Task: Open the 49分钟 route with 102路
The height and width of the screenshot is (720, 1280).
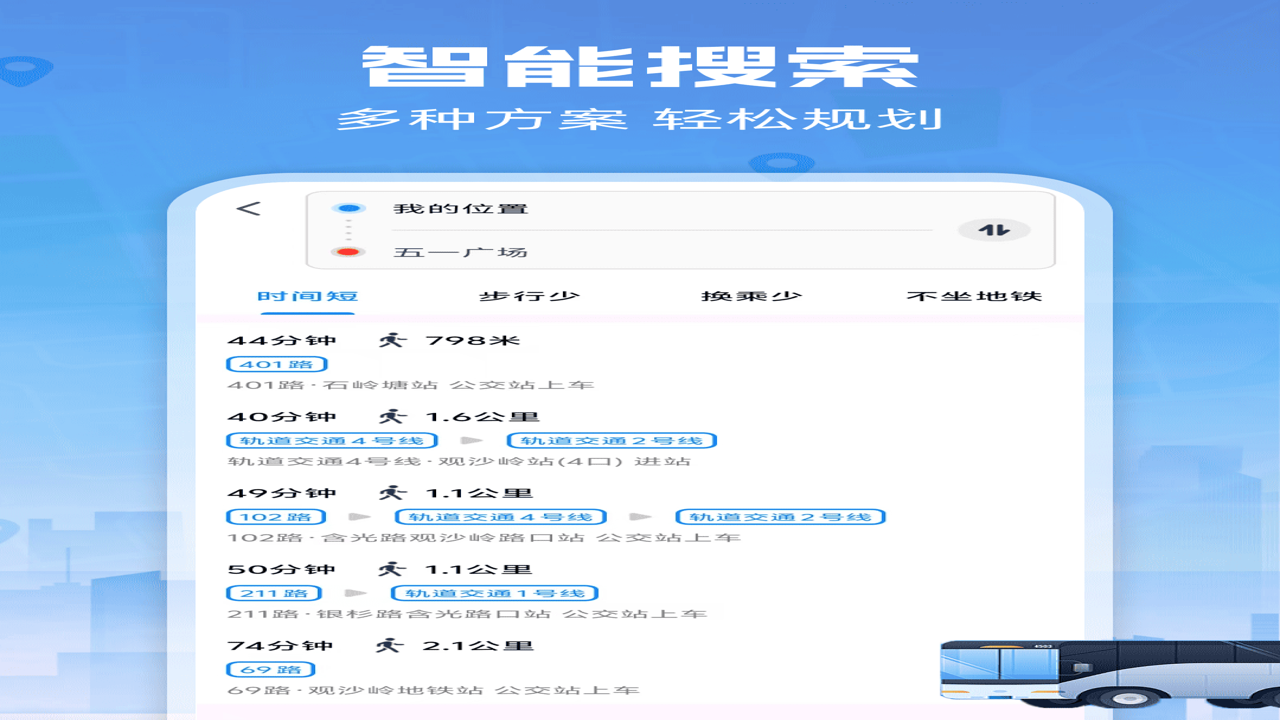Action: (x=640, y=514)
